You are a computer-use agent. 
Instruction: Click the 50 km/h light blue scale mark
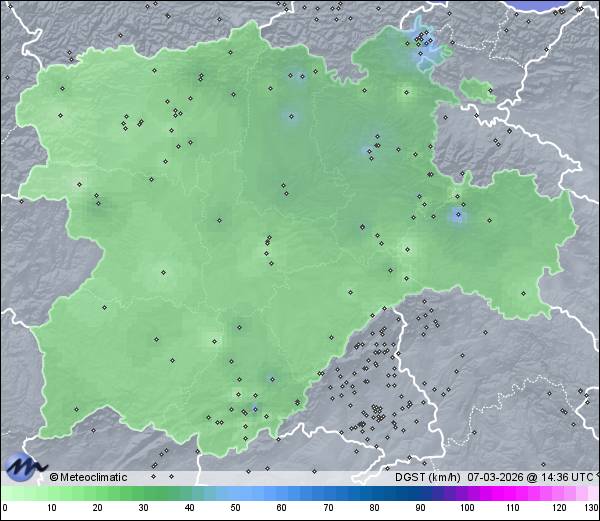[235, 508]
